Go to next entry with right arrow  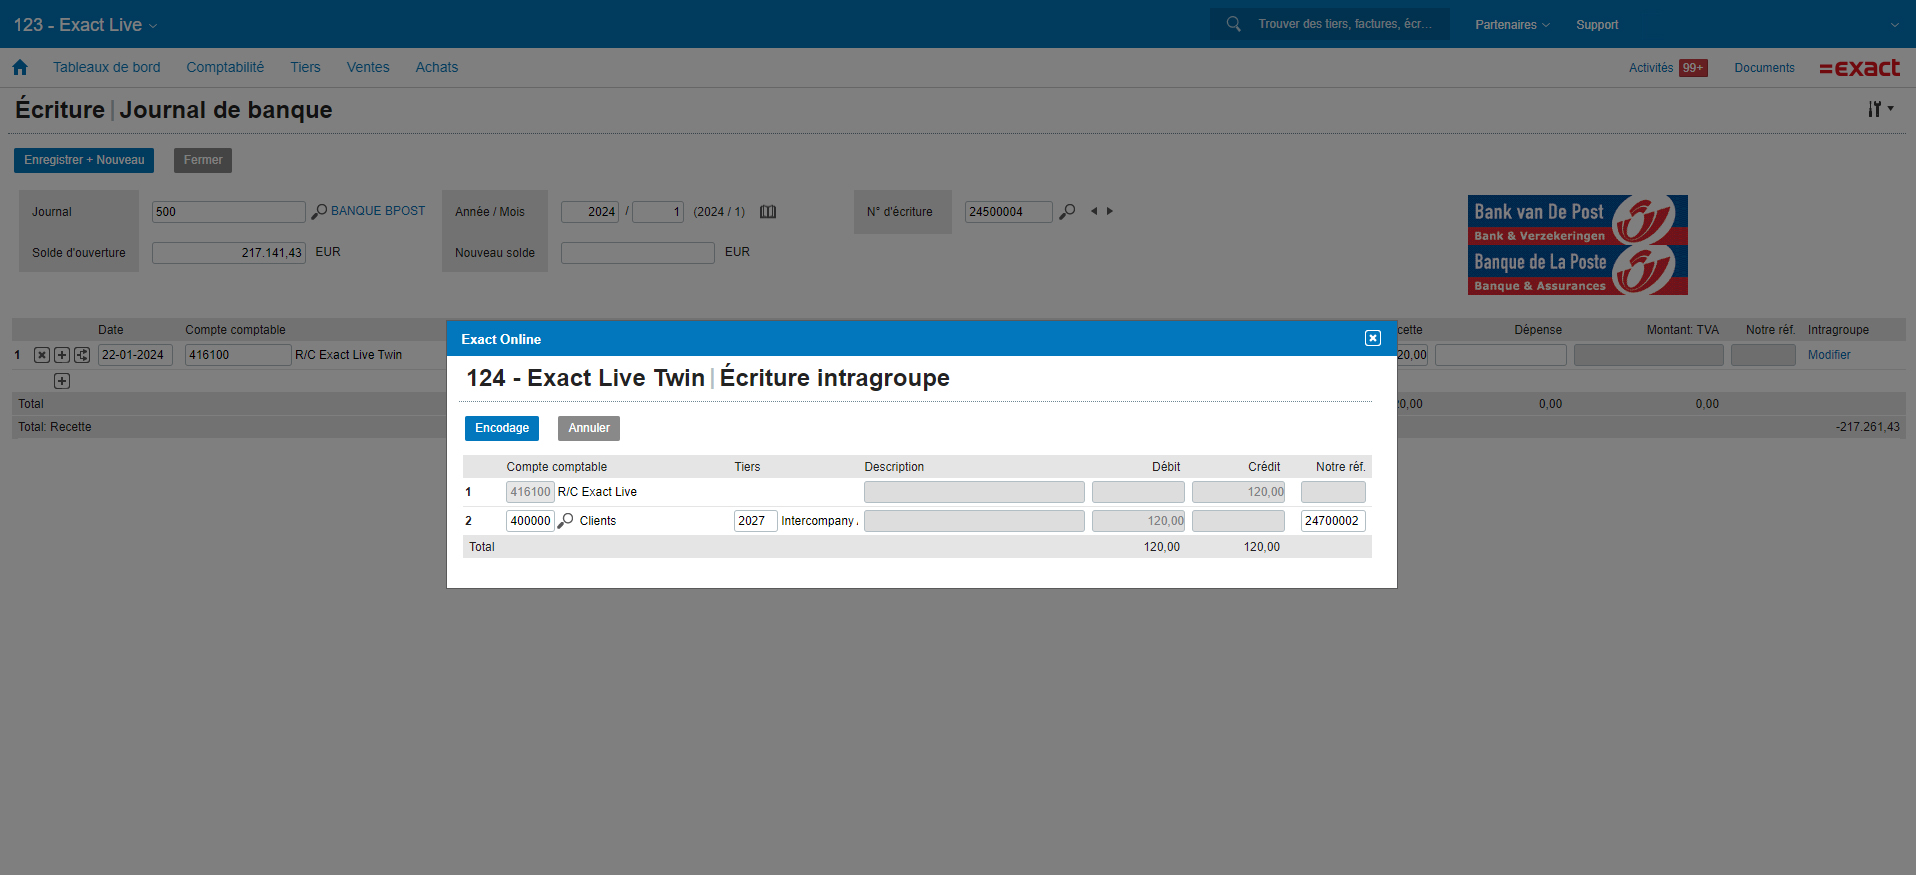pos(1110,211)
